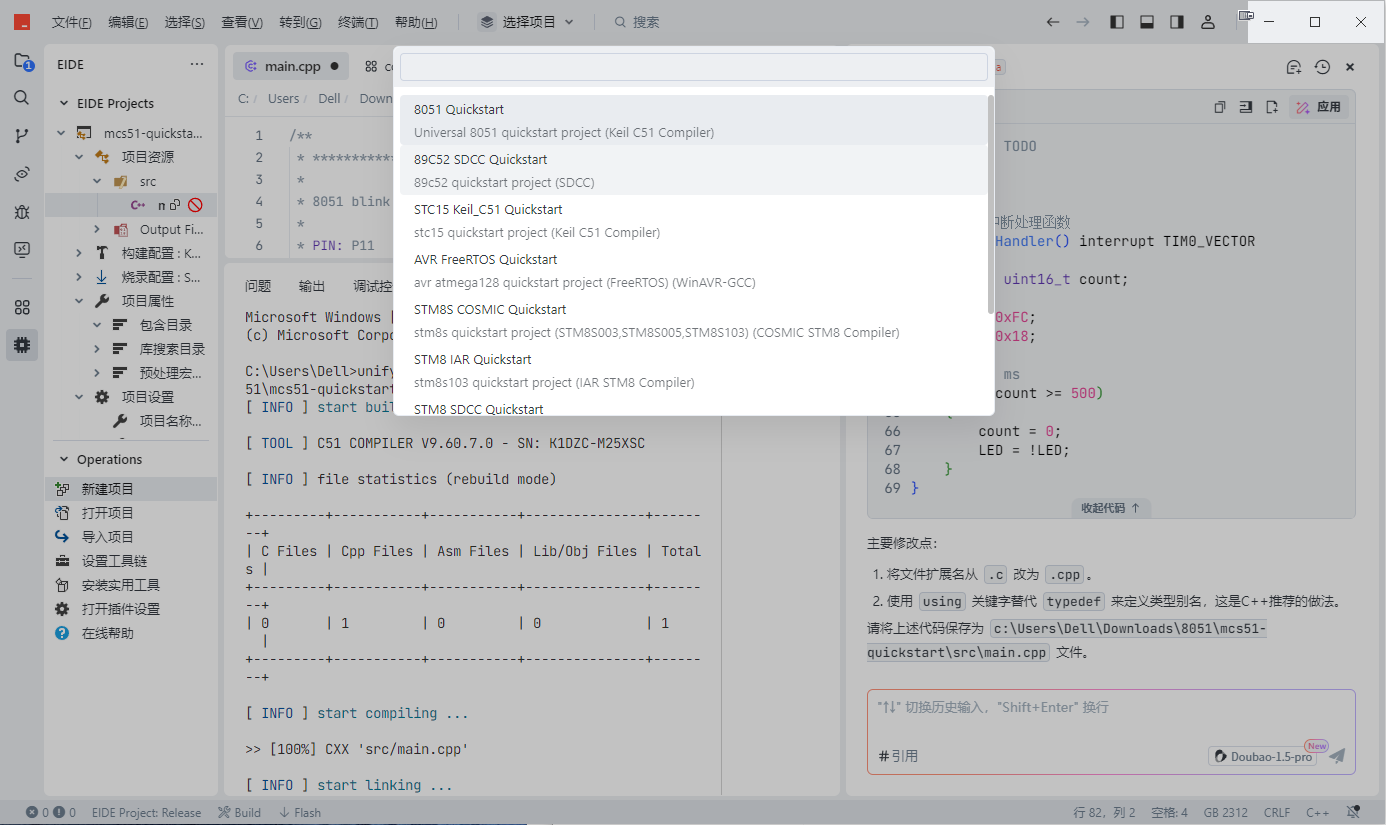
Task: Click 安装实用工具 in Operations
Action: click(131, 585)
